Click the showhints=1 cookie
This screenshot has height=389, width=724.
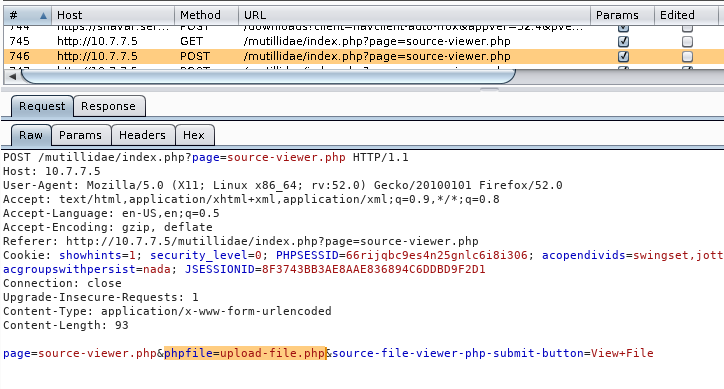[97, 255]
